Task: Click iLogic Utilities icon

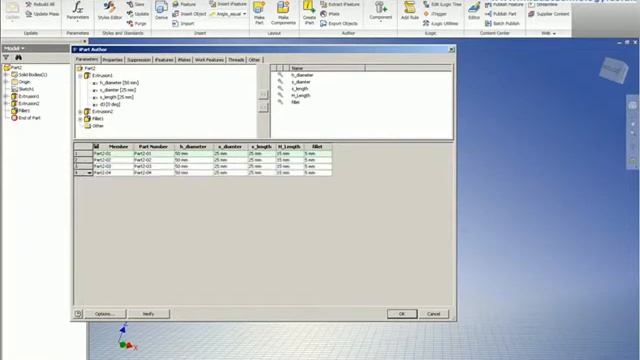Action: pos(427,24)
